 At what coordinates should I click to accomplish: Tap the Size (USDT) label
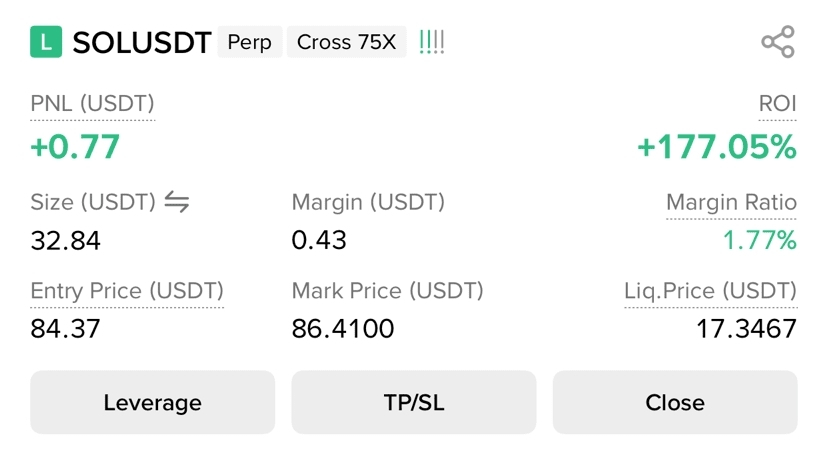coord(93,202)
